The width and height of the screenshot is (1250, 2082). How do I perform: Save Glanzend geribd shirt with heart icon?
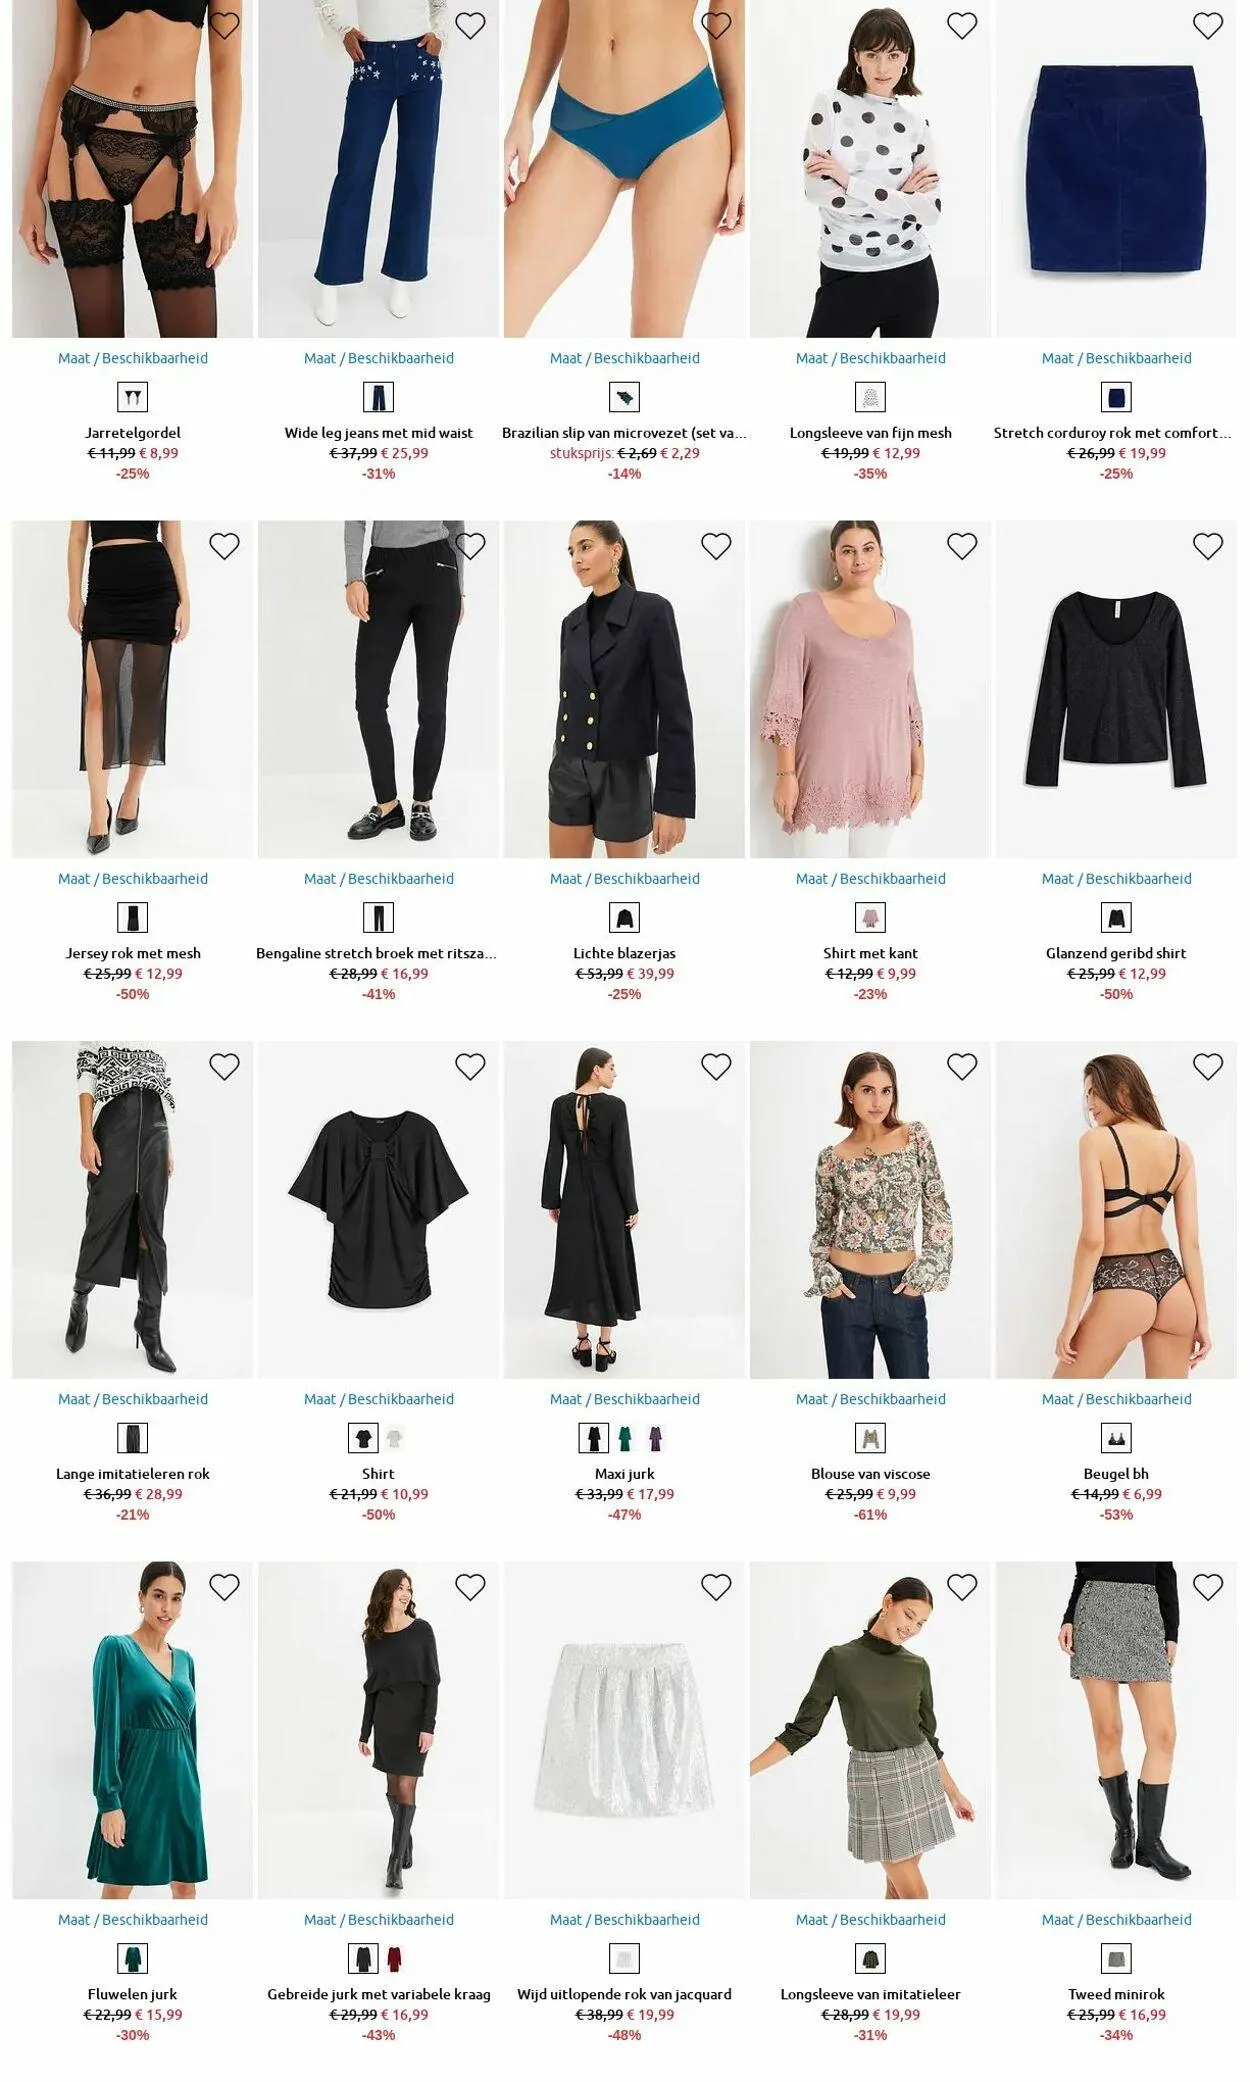click(1208, 546)
